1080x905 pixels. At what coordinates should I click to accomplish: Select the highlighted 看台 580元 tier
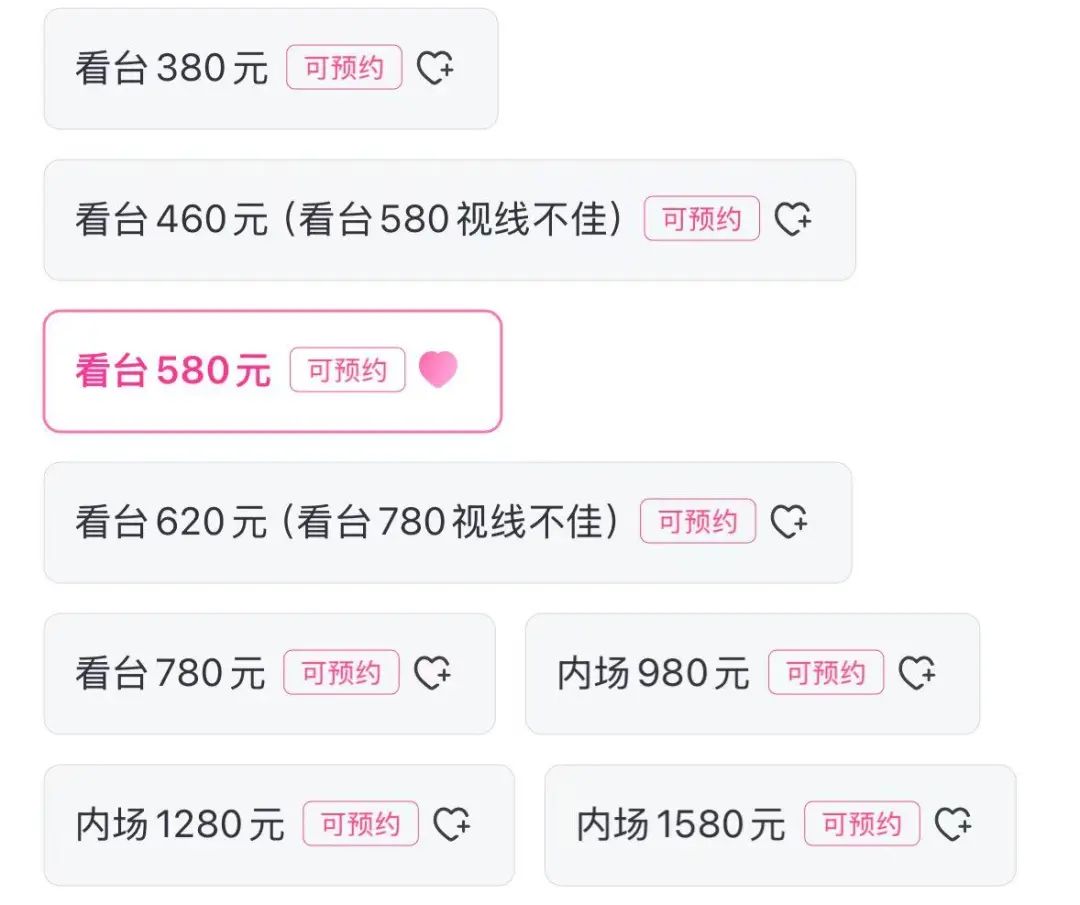click(x=273, y=371)
